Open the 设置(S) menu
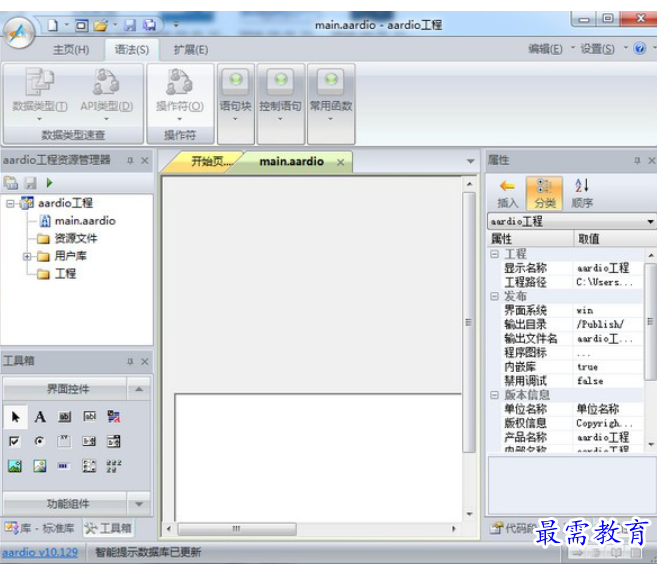The image size is (657, 564). coord(598,49)
